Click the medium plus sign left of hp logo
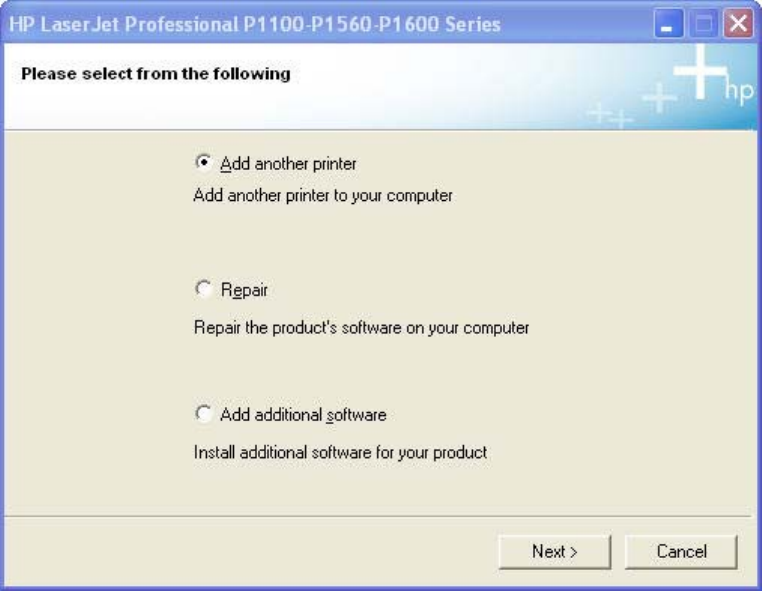Image resolution: width=762 pixels, height=591 pixels. (x=658, y=98)
